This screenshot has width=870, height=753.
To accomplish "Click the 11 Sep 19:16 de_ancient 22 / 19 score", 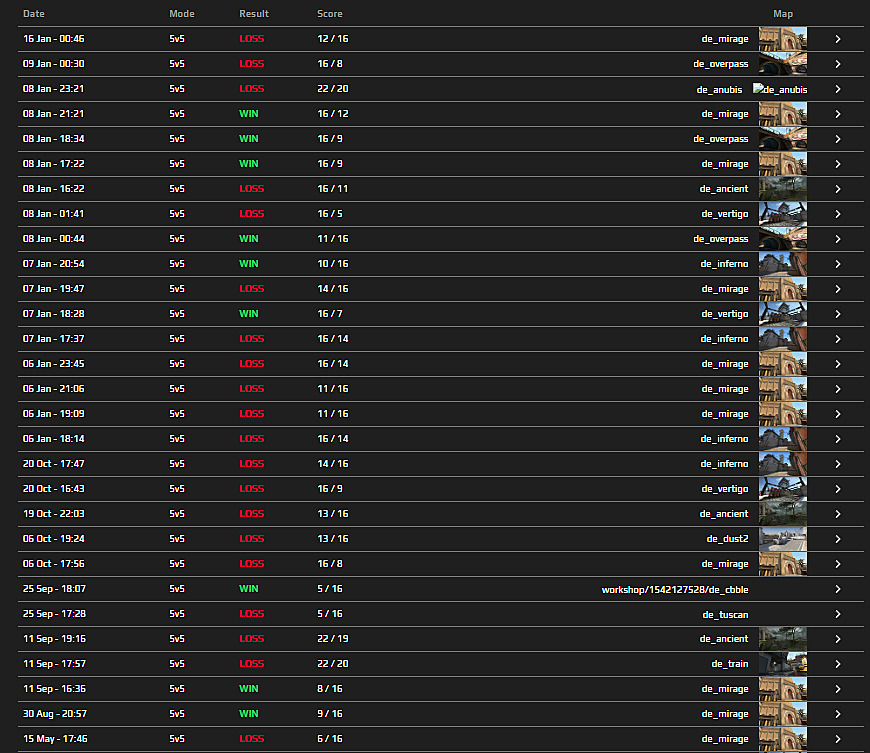I will coord(332,639).
